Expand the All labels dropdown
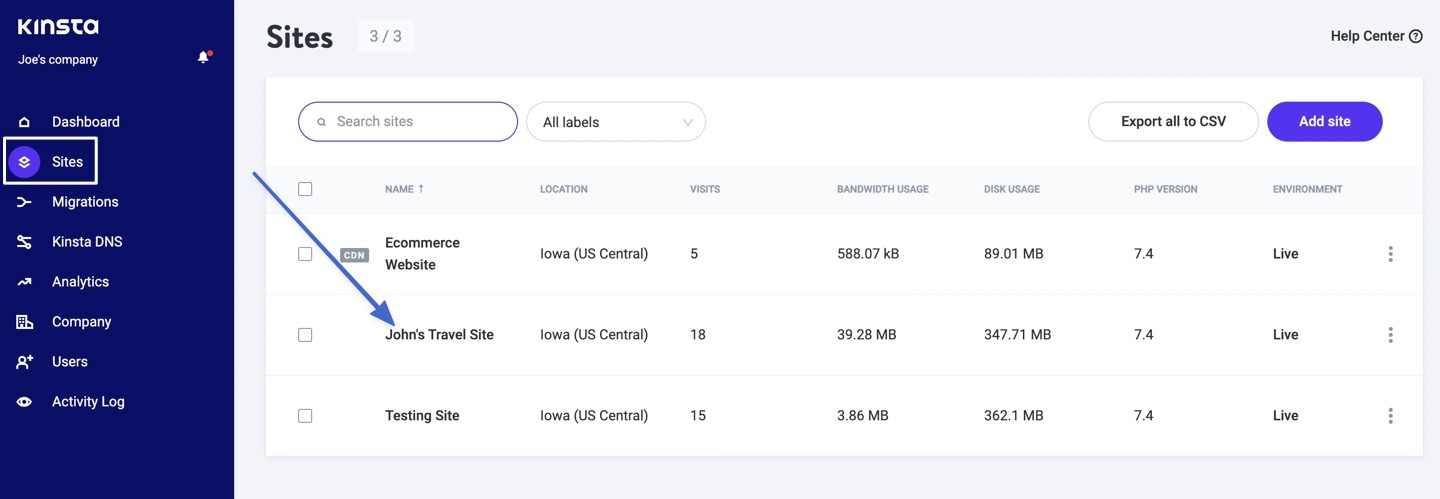 616,122
